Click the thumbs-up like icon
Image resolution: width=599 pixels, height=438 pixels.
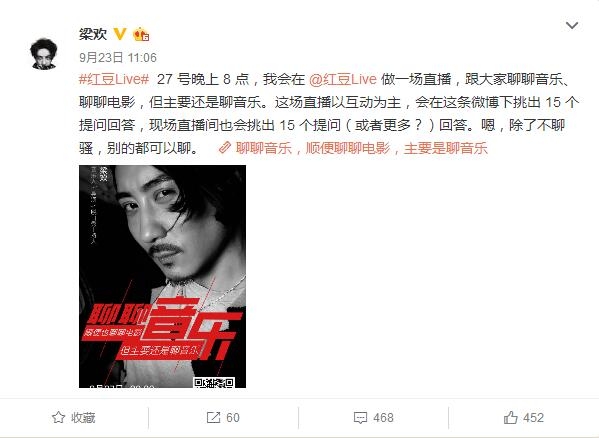[x=510, y=417]
